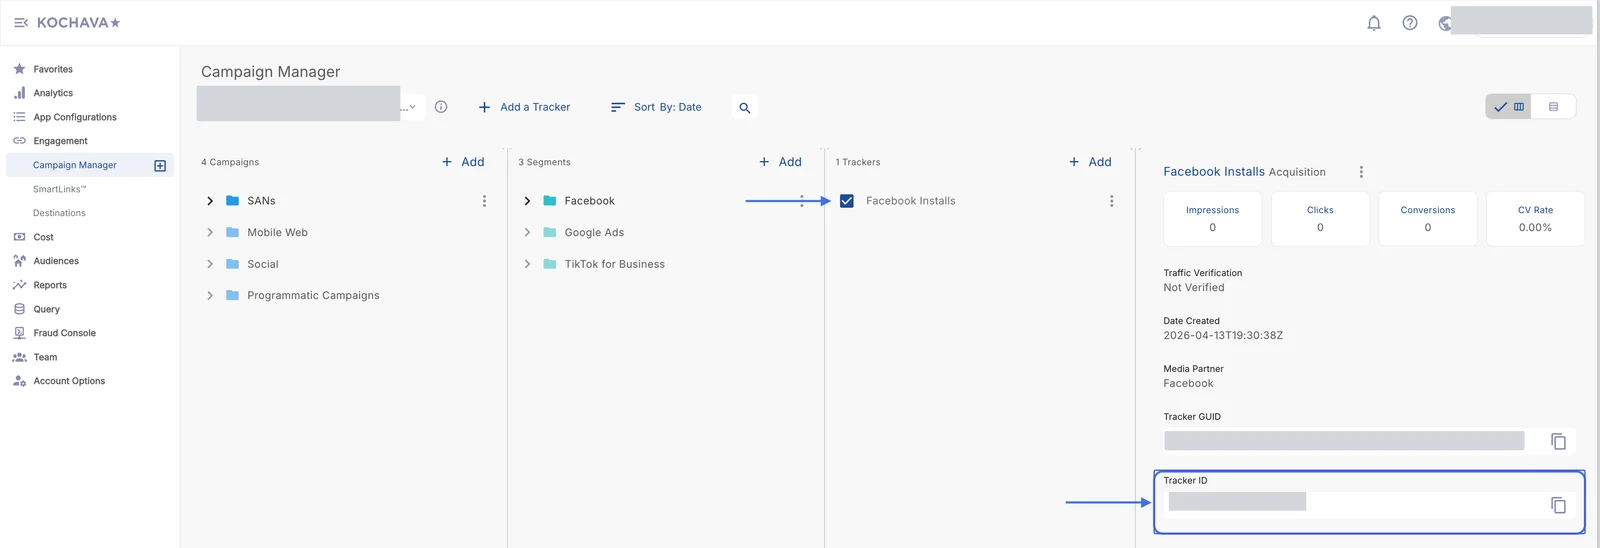The height and width of the screenshot is (548, 1600).
Task: Select the Google Ads segment row
Action: pos(594,232)
